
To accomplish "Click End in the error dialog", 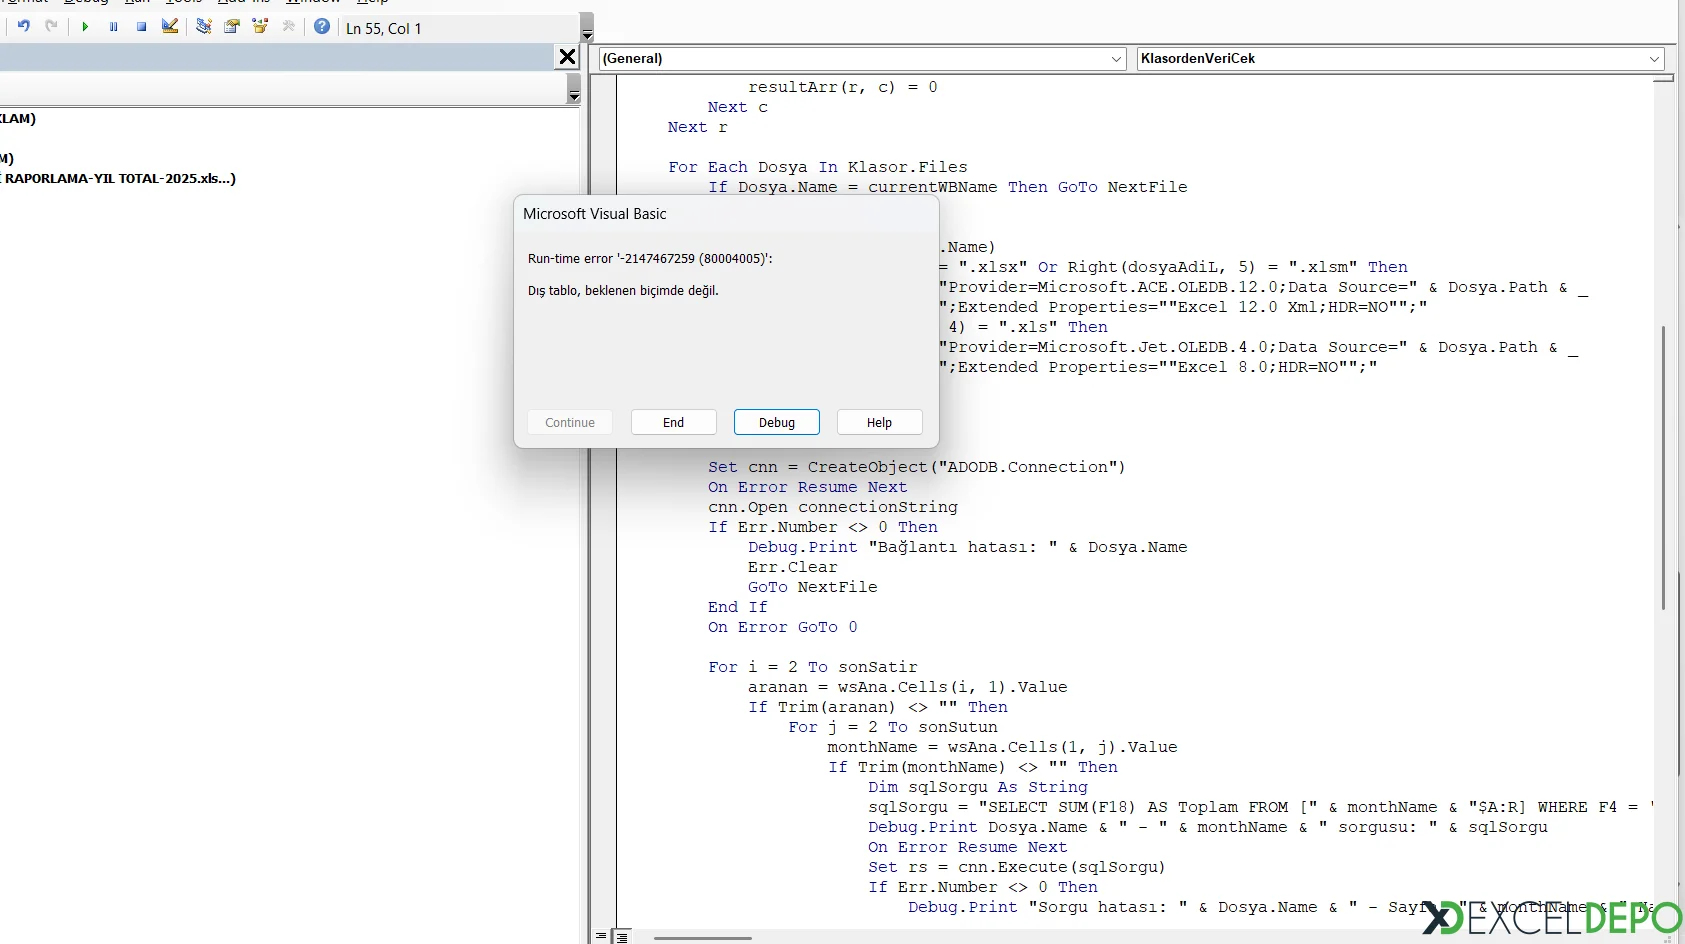I will coord(674,423).
